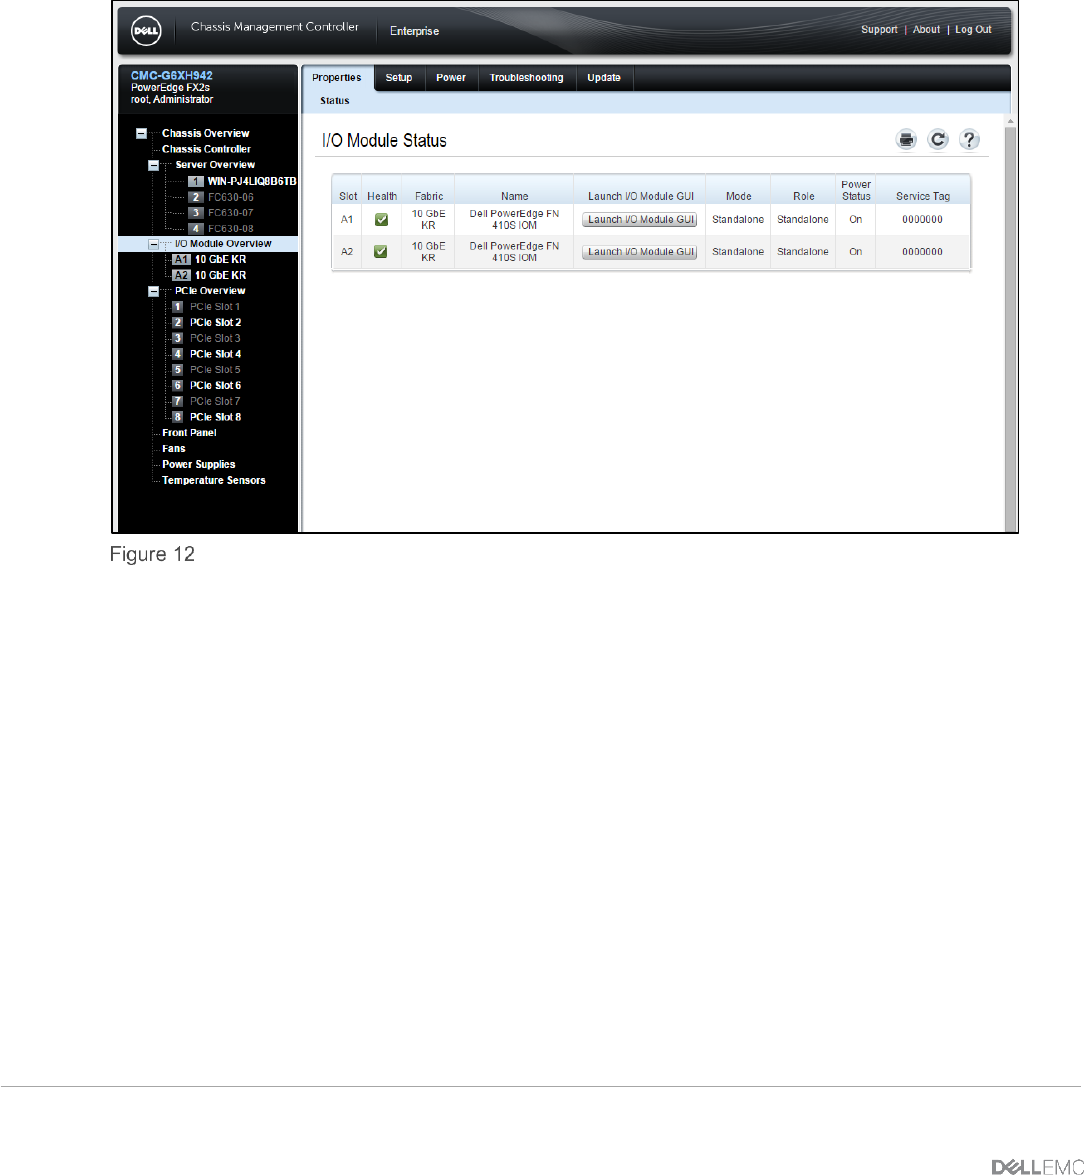The image size is (1084, 1175).
Task: Select the A2 slot badge in tree
Action: coord(181,275)
